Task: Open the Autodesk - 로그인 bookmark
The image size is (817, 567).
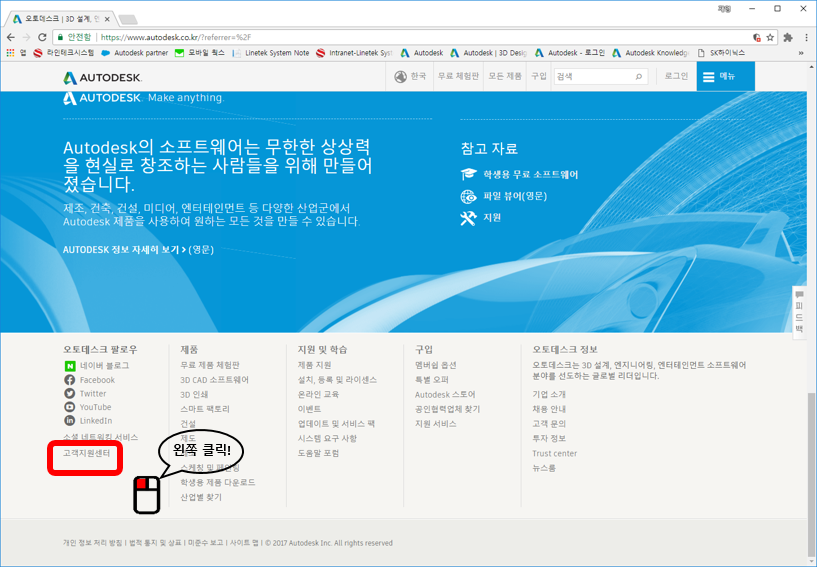Action: [x=570, y=53]
